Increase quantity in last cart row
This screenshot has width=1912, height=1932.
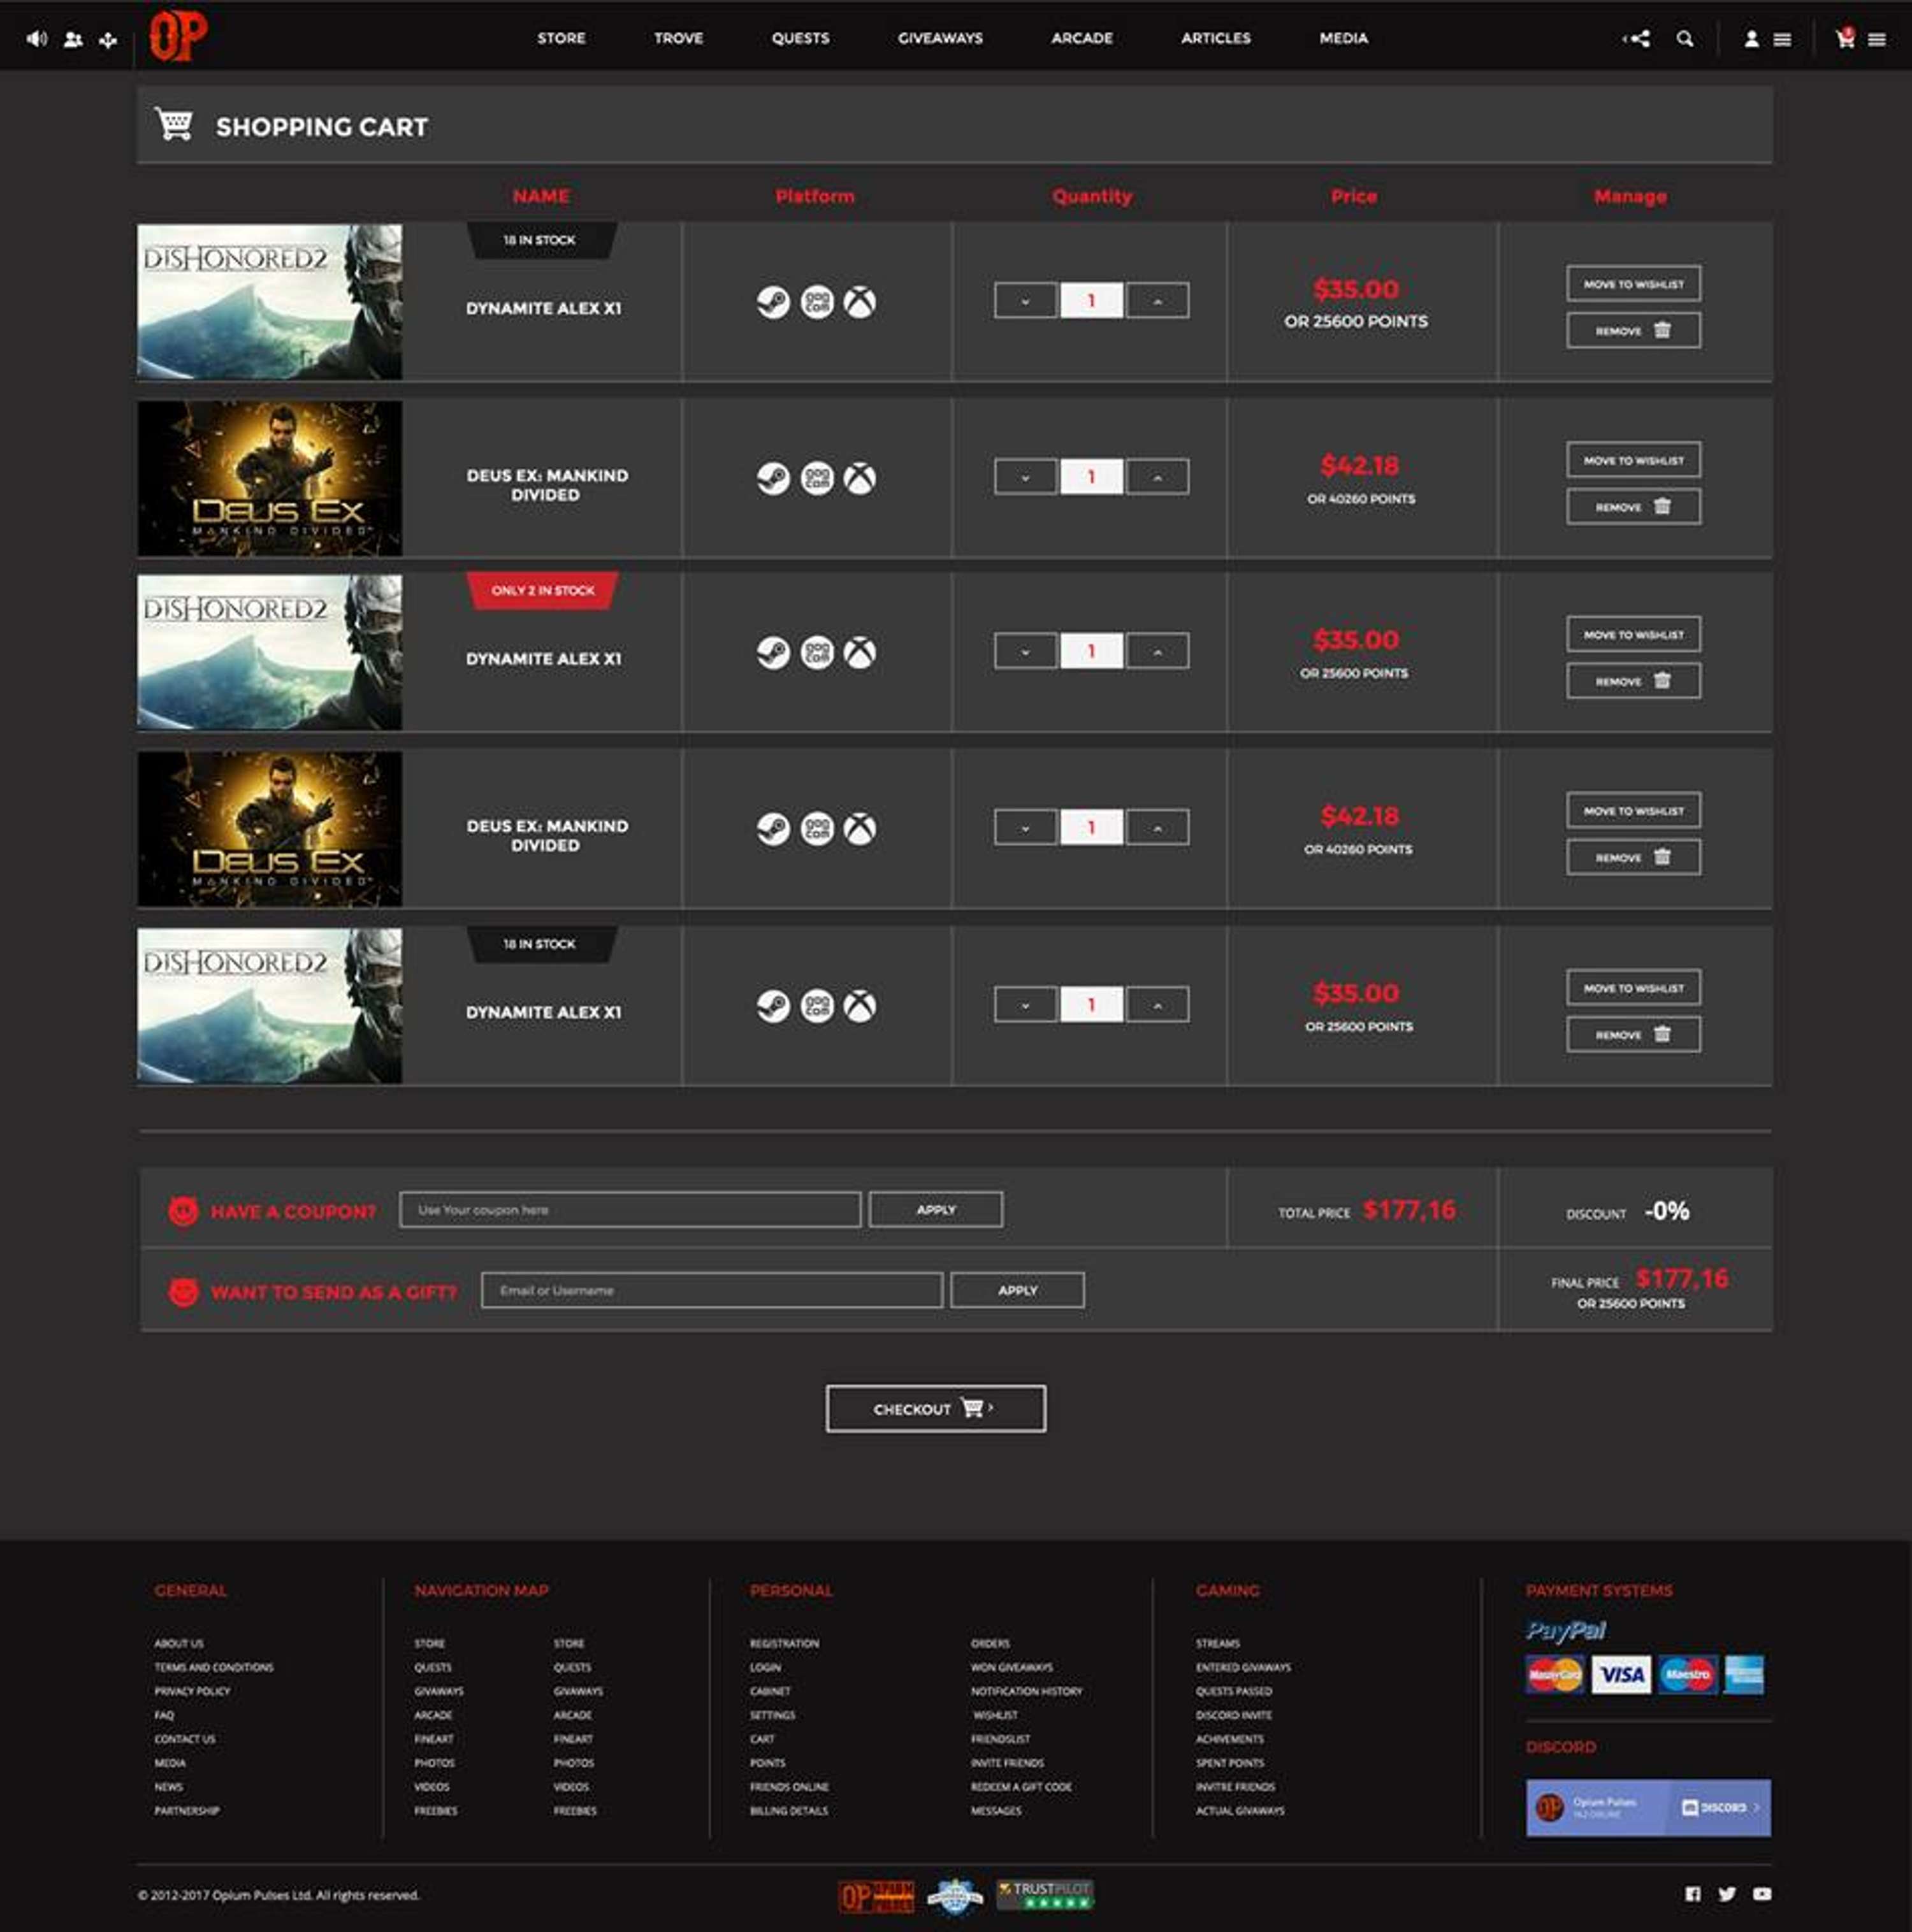1158,1005
